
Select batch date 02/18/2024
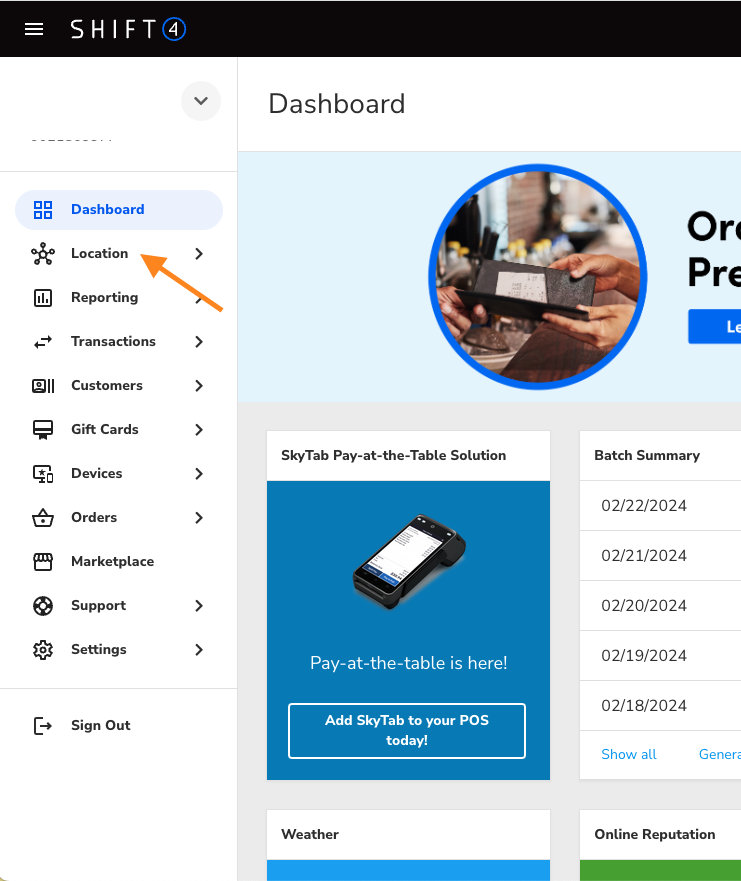644,706
